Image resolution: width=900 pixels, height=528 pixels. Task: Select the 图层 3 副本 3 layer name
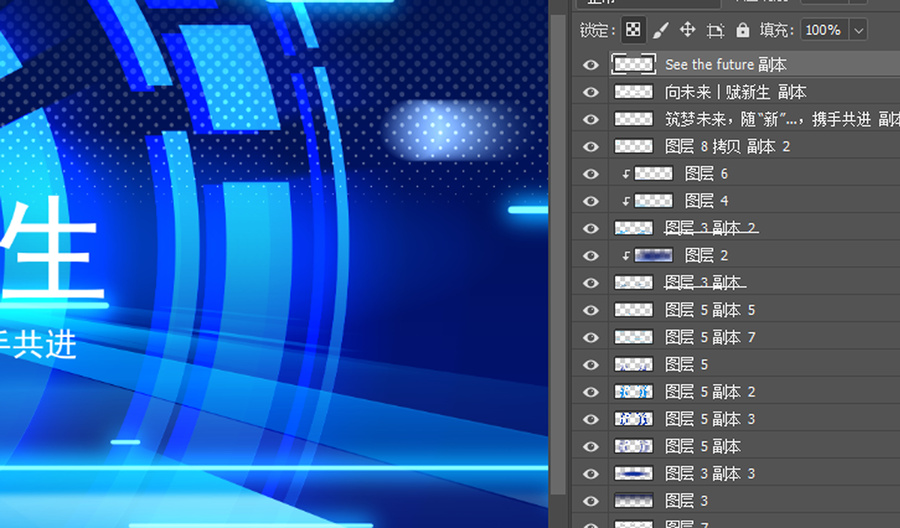710,473
